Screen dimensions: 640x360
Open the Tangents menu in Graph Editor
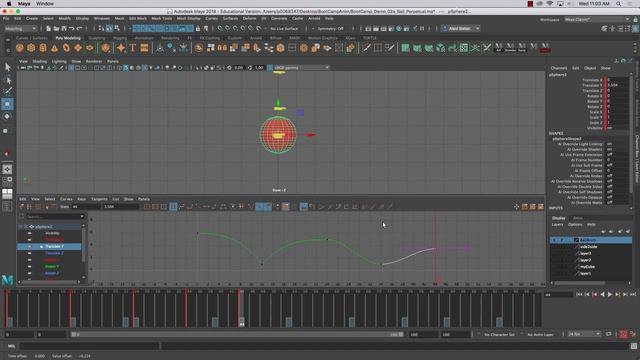coord(99,199)
